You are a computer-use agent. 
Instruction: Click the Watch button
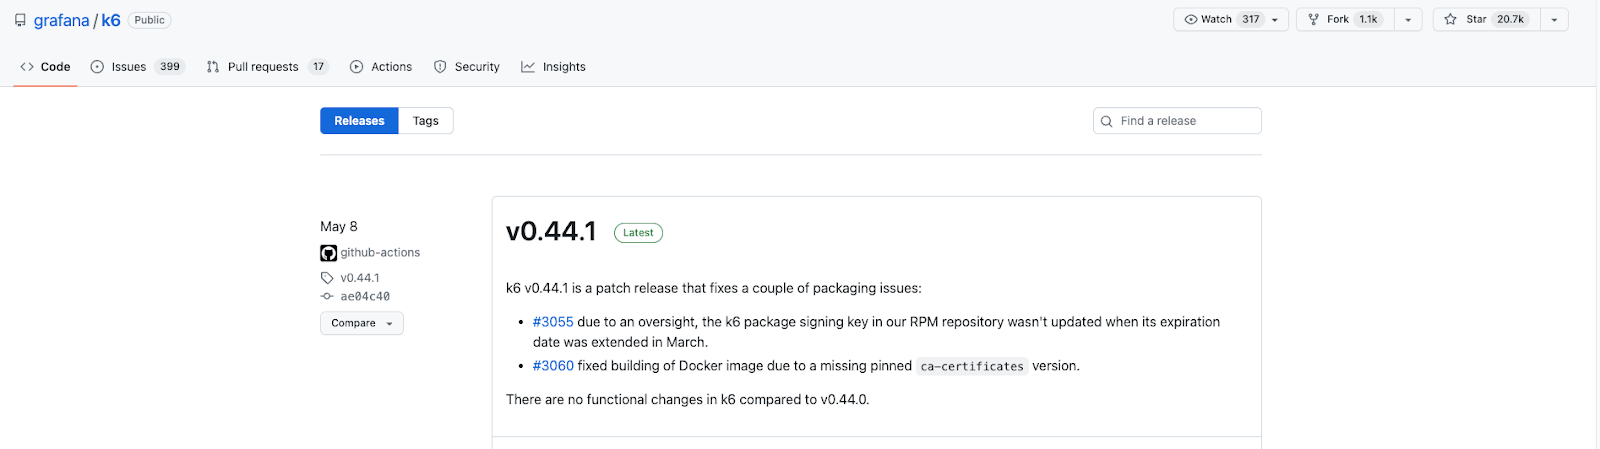pos(1231,19)
